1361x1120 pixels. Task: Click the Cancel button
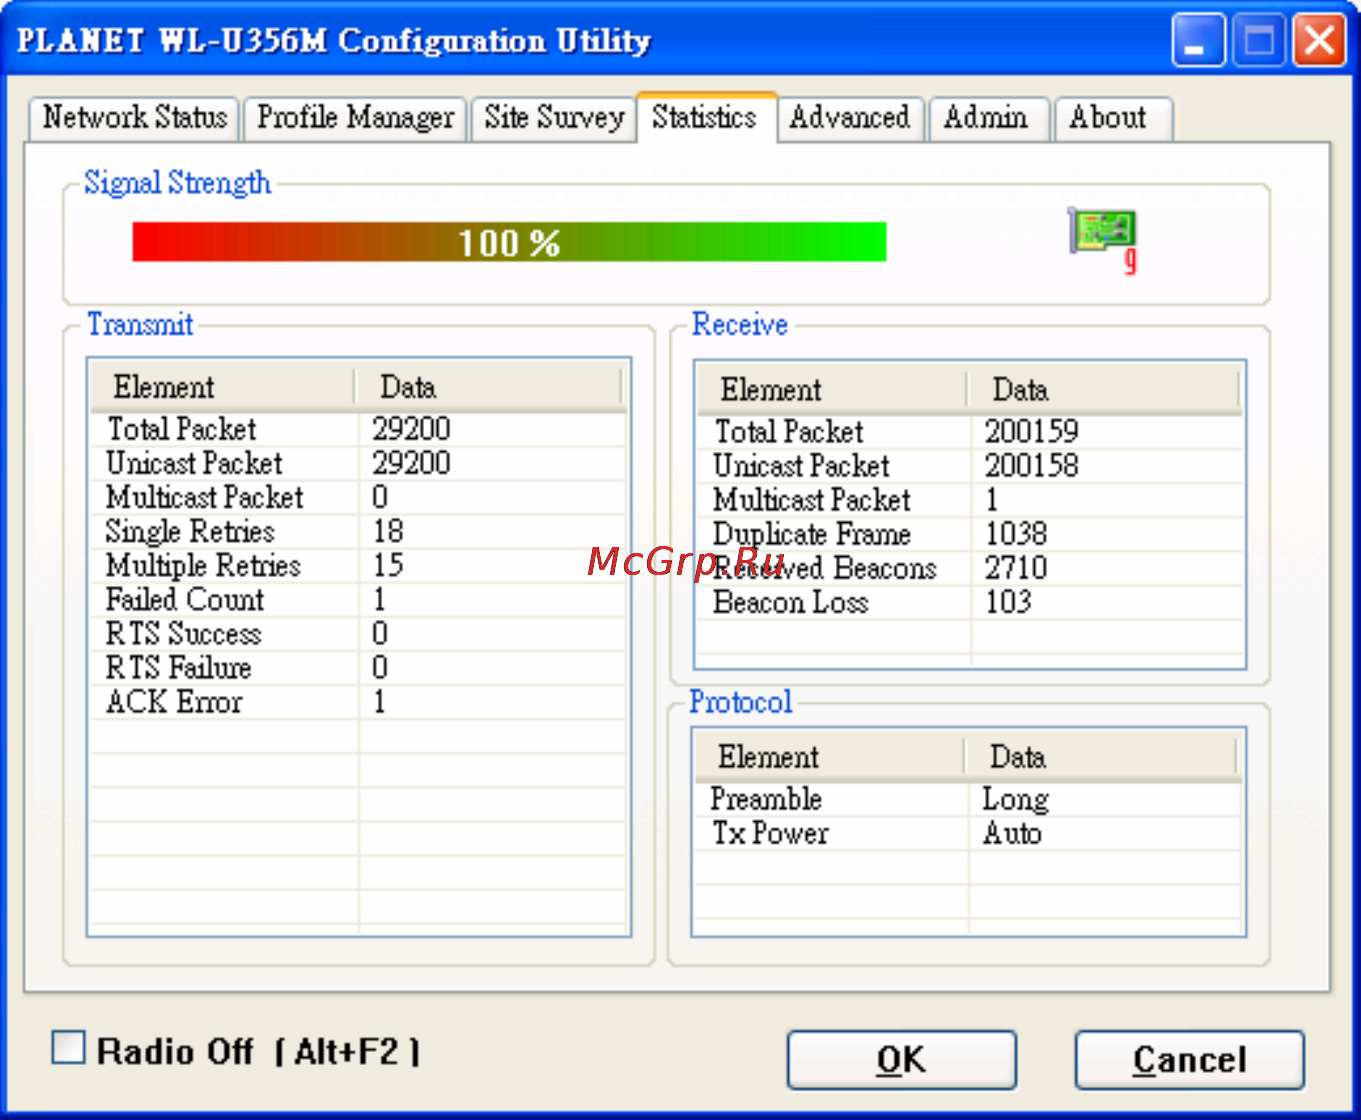1190,1060
